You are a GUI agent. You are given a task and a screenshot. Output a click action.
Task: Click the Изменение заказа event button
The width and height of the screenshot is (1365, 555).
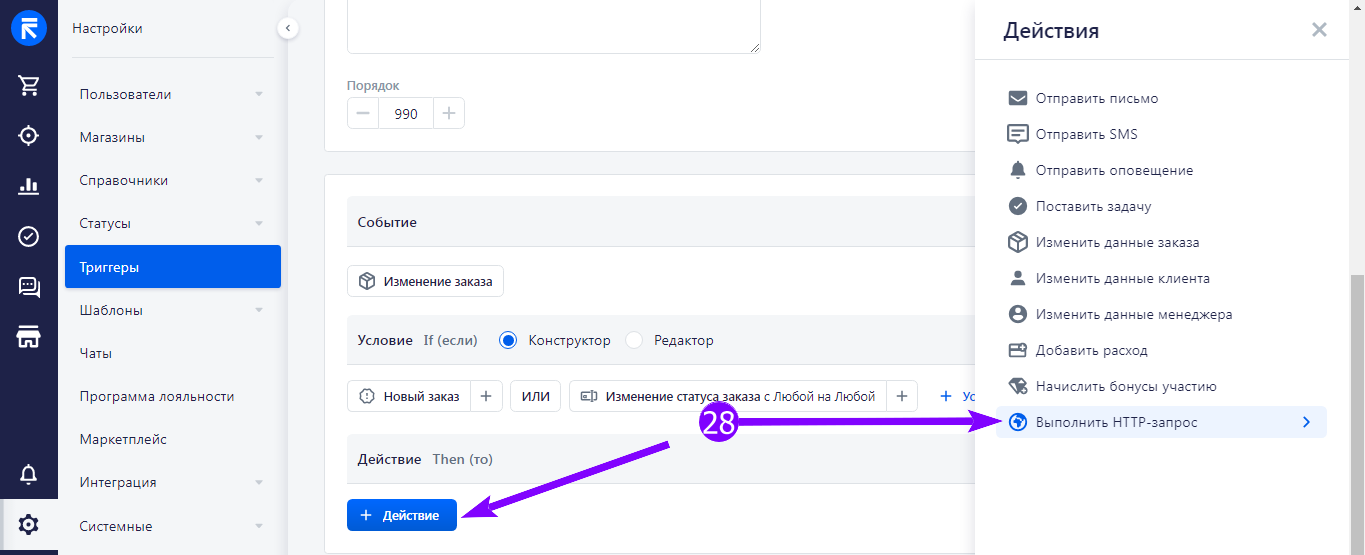(x=425, y=281)
